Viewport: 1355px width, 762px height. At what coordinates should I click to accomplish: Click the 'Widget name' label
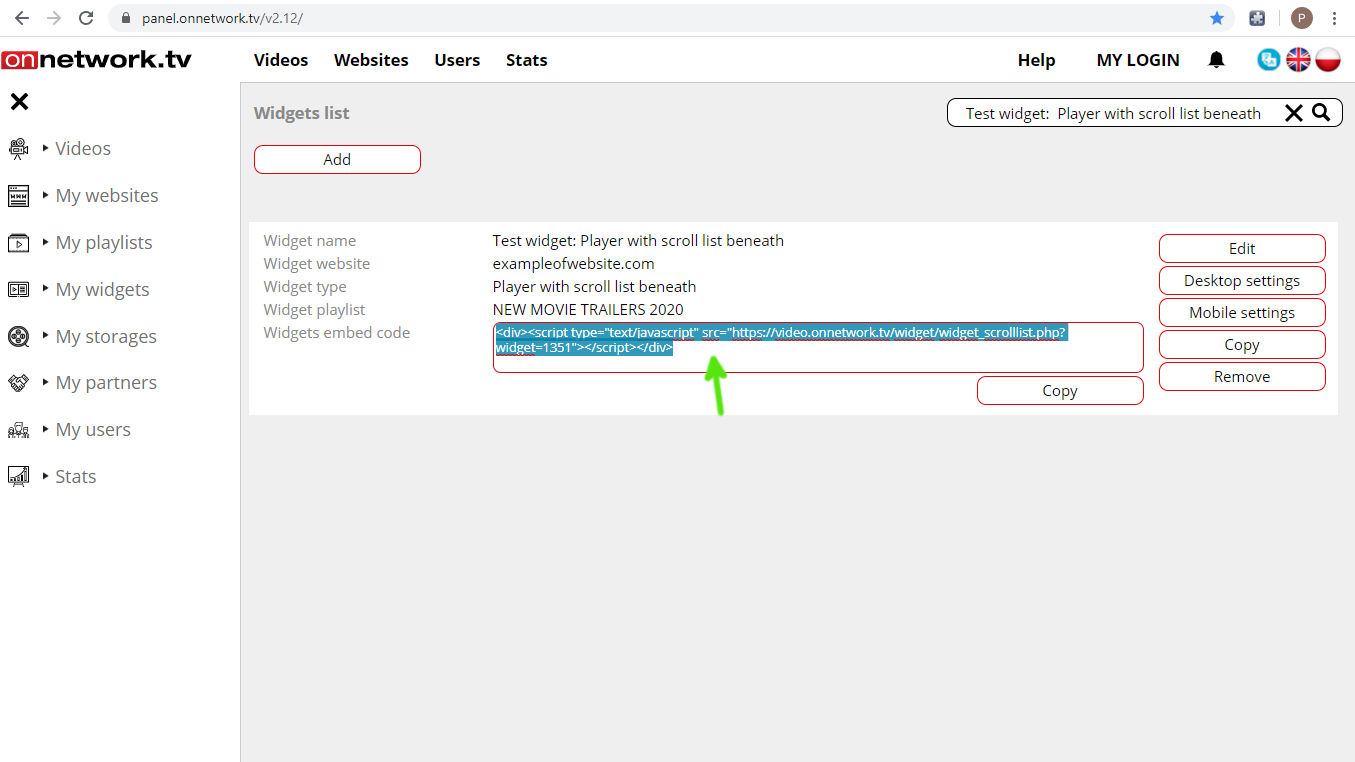310,240
